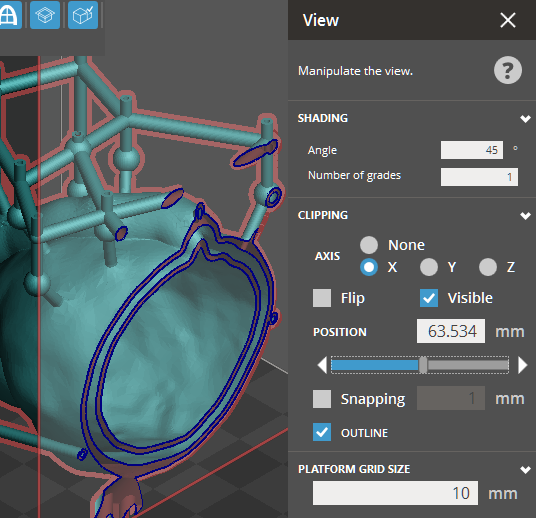Viewport: 536px width, 518px height.
Task: Click the left arrow of position slider
Action: point(322,365)
